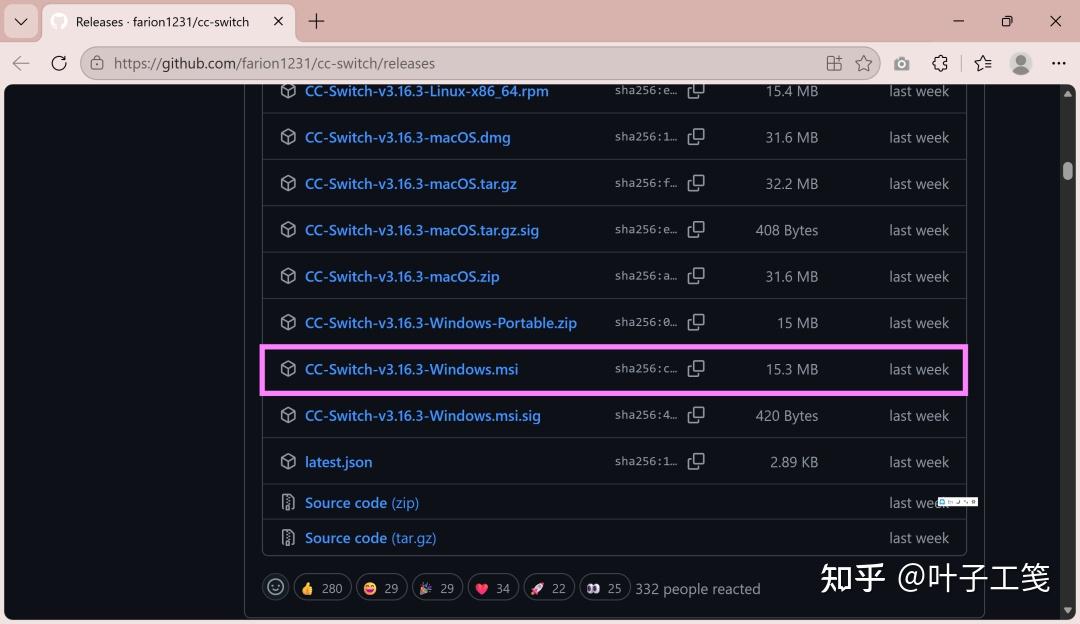Click the 332 people reacted text
The height and width of the screenshot is (624, 1080).
point(698,589)
